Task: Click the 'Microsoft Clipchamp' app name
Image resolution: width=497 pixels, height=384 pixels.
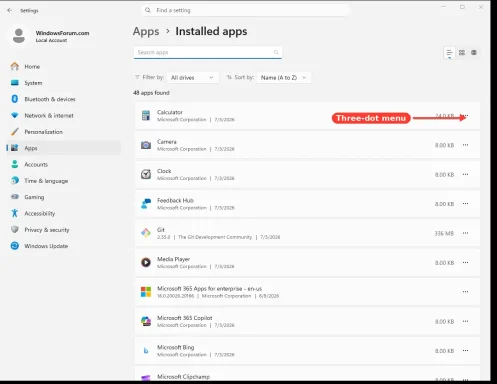Action: click(183, 377)
